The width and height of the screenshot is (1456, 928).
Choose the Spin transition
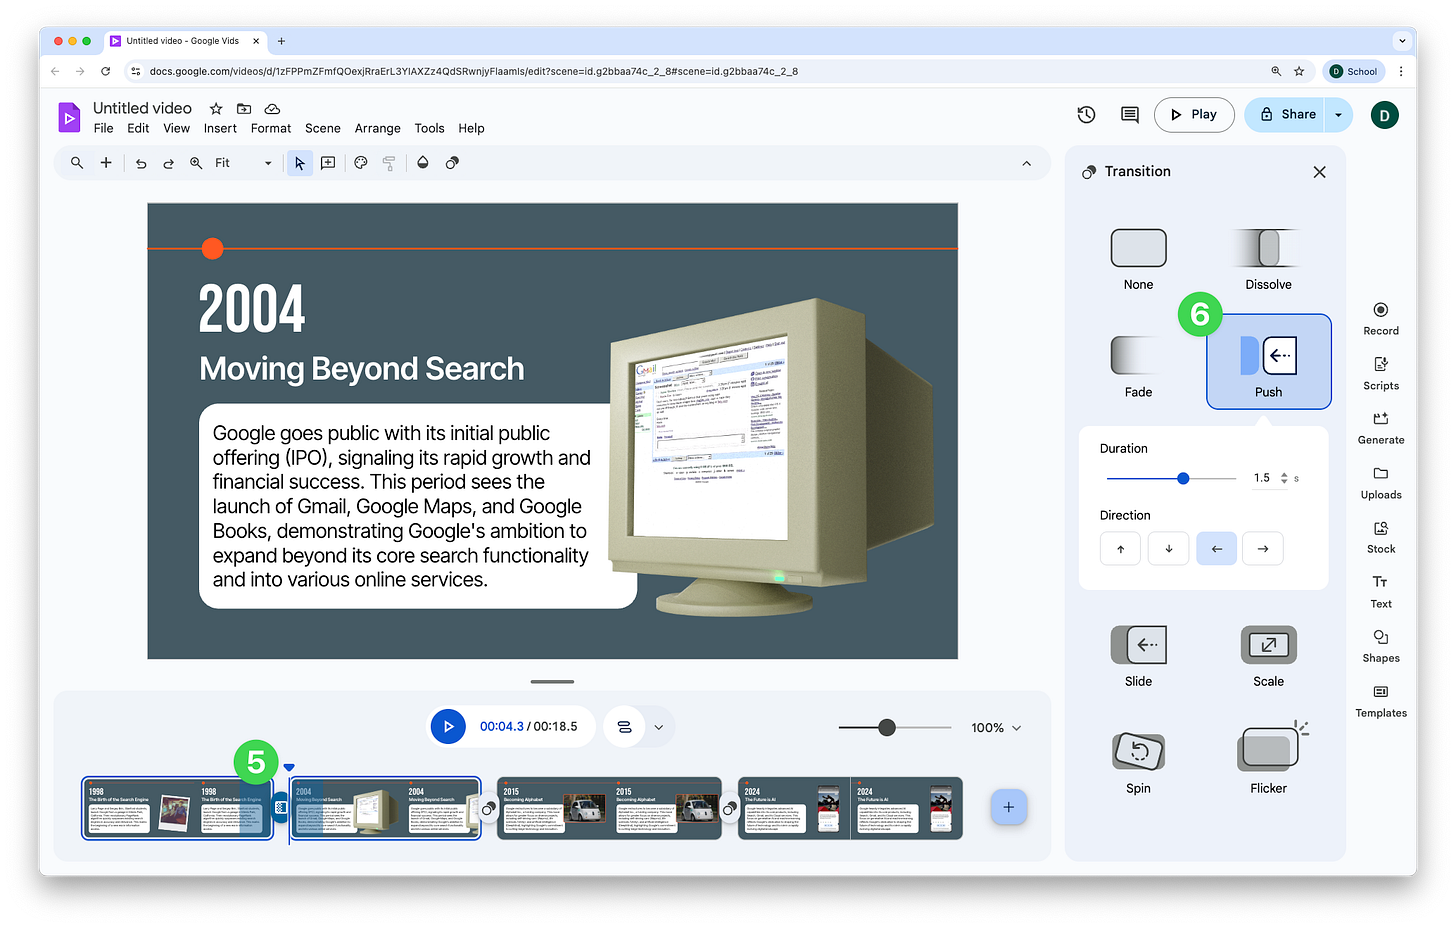tap(1138, 763)
